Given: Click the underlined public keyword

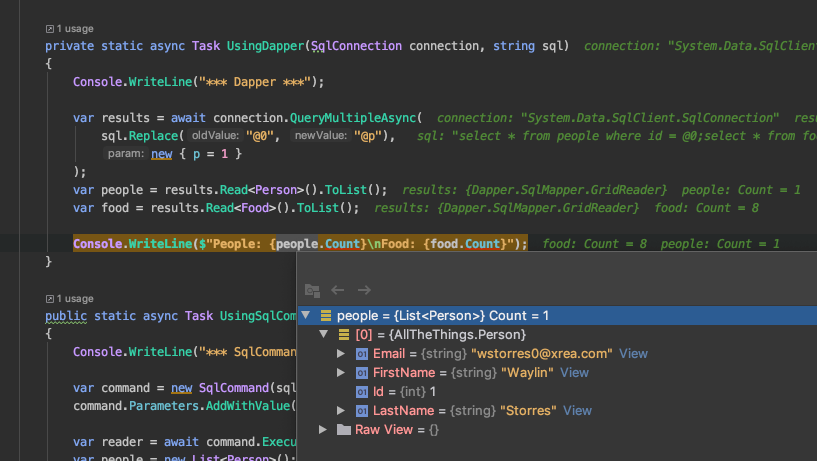Looking at the screenshot, I should point(66,316).
